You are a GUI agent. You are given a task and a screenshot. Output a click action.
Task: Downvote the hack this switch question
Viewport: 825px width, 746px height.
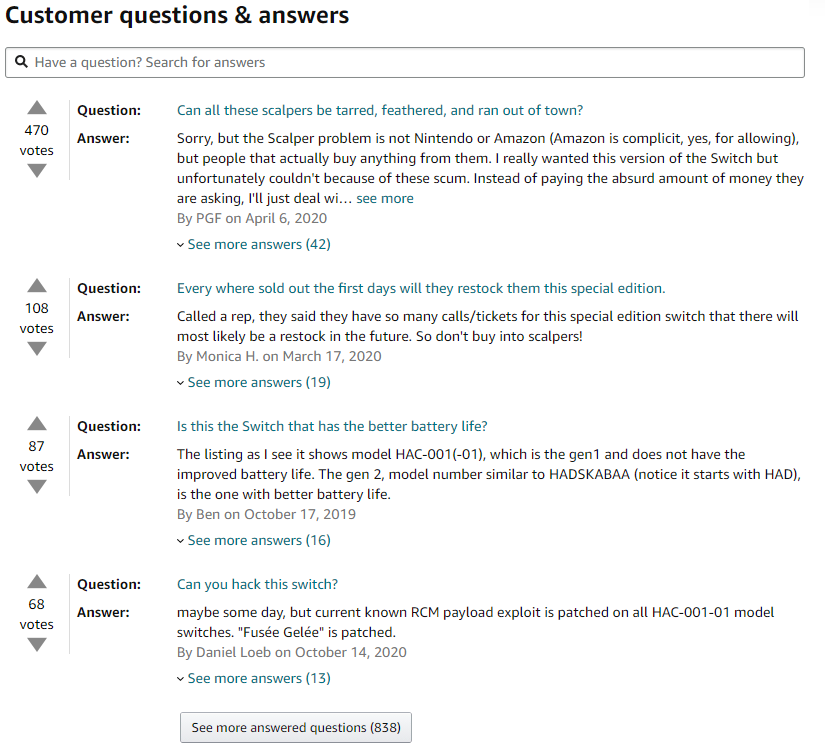tap(37, 645)
